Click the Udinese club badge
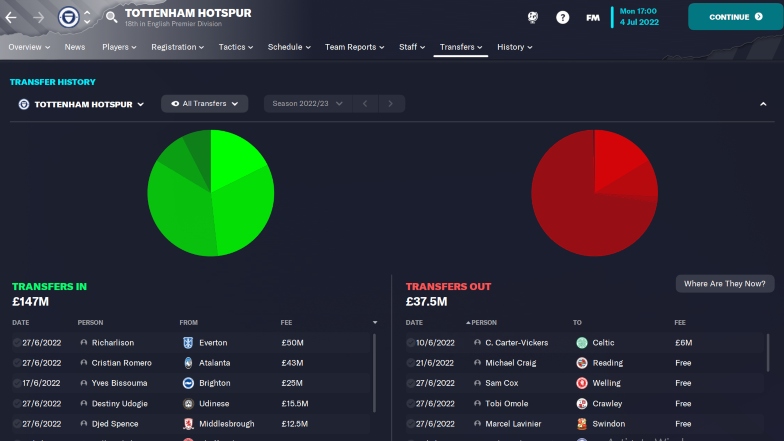784x441 pixels. 188,404
